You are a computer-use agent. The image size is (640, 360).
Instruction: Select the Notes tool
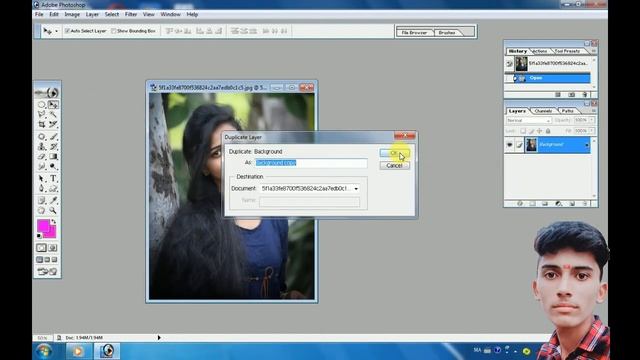[x=42, y=200]
